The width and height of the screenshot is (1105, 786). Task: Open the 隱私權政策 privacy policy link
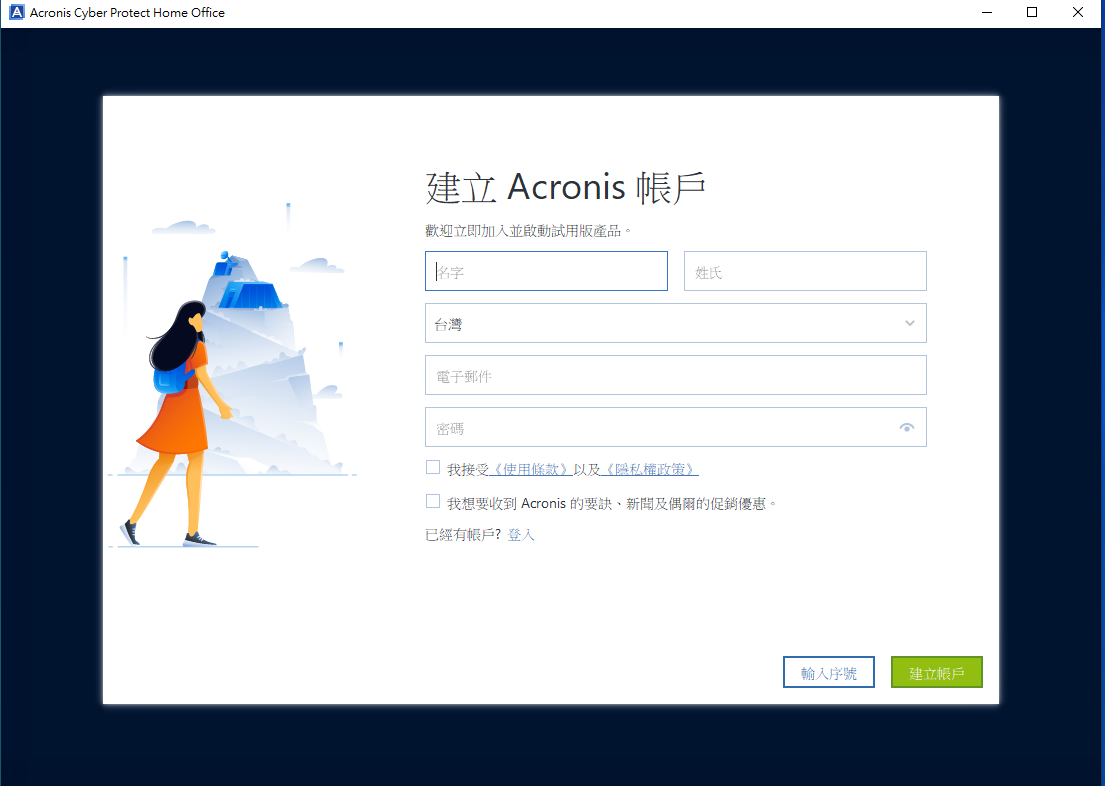tap(649, 470)
